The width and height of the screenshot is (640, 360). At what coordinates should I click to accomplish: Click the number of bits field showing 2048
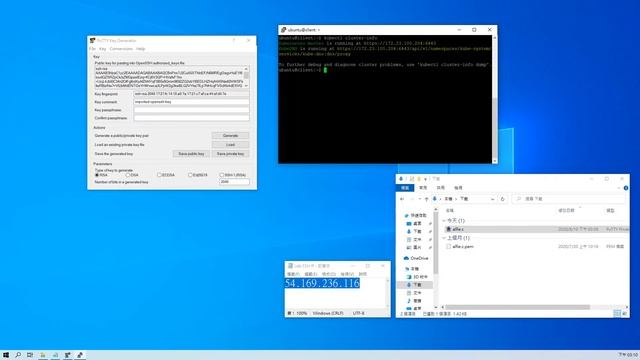coord(234,182)
